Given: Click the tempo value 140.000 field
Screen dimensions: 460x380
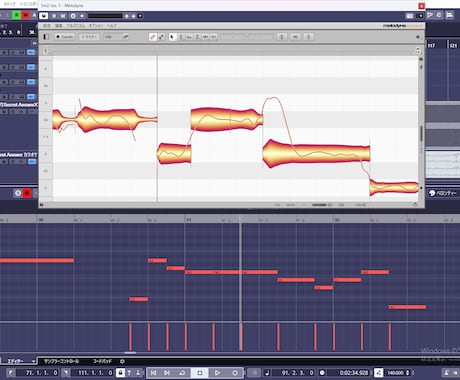Looking at the screenshot, I should 396,373.
